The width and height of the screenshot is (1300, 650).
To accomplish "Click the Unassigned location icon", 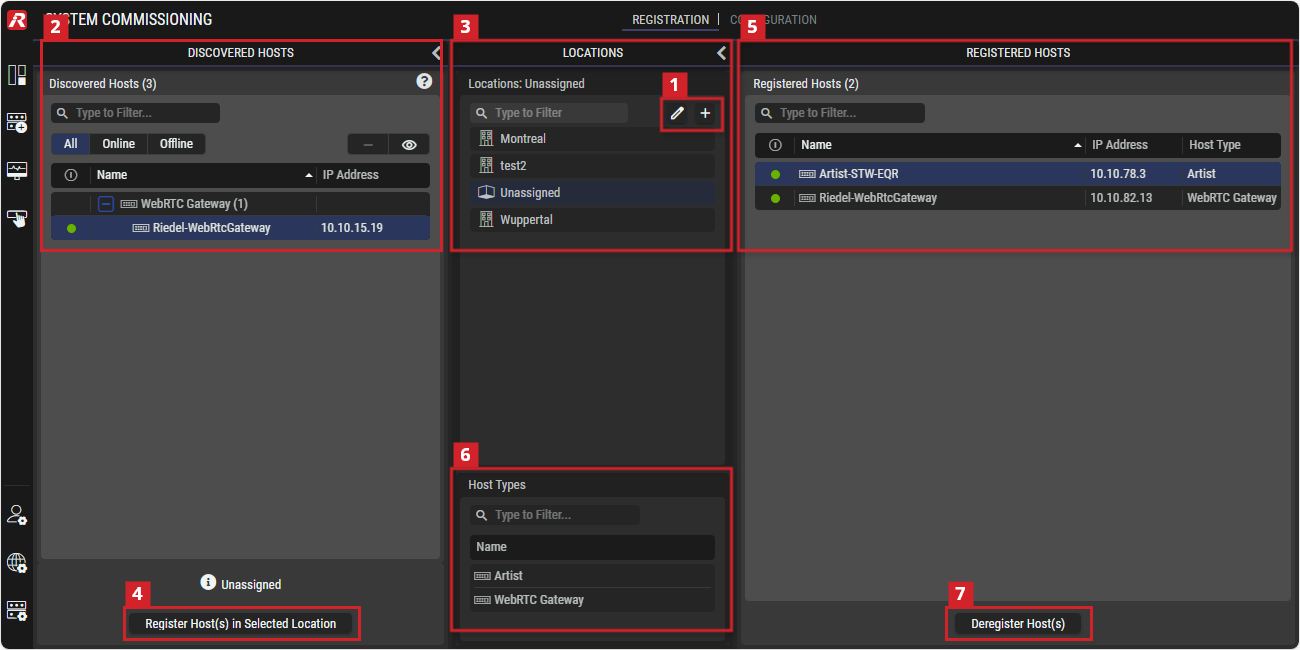I will coord(487,192).
